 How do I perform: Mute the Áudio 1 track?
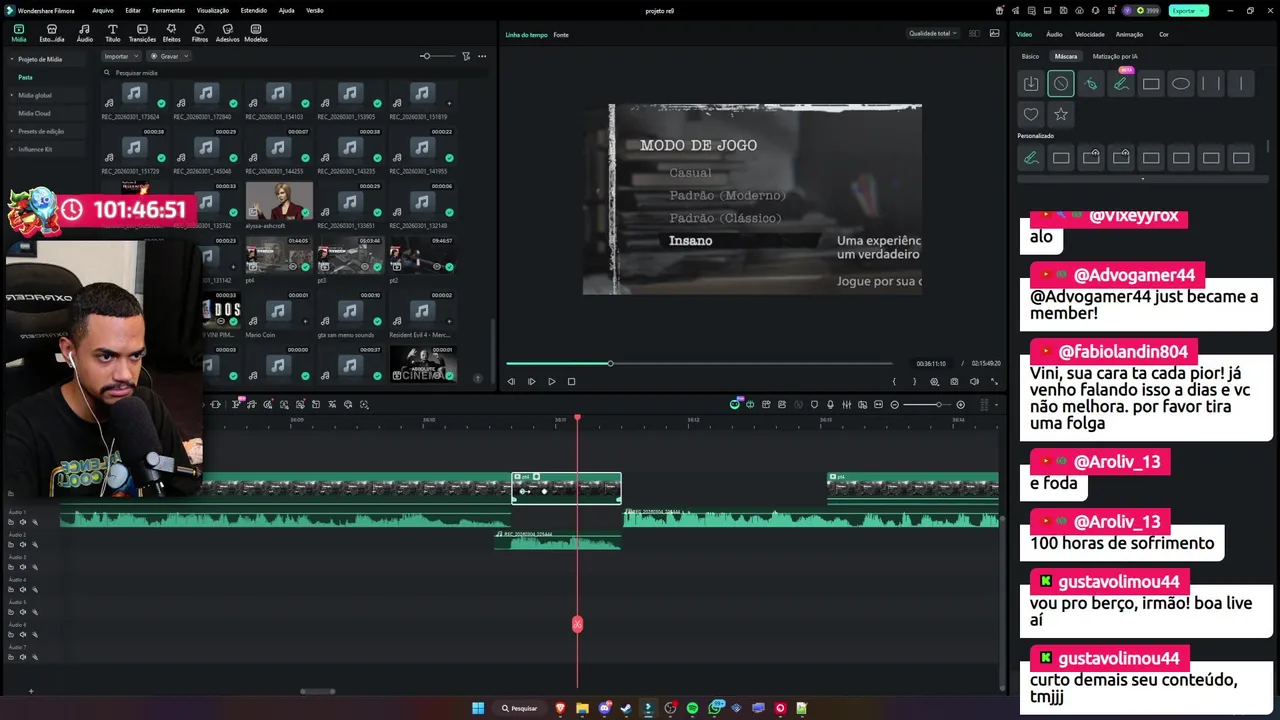(23, 522)
